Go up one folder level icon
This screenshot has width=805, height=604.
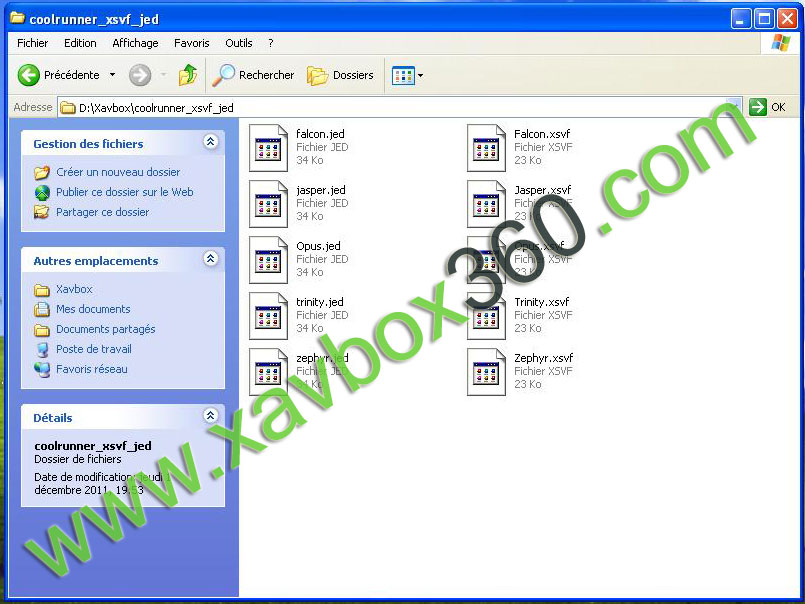pyautogui.click(x=188, y=75)
